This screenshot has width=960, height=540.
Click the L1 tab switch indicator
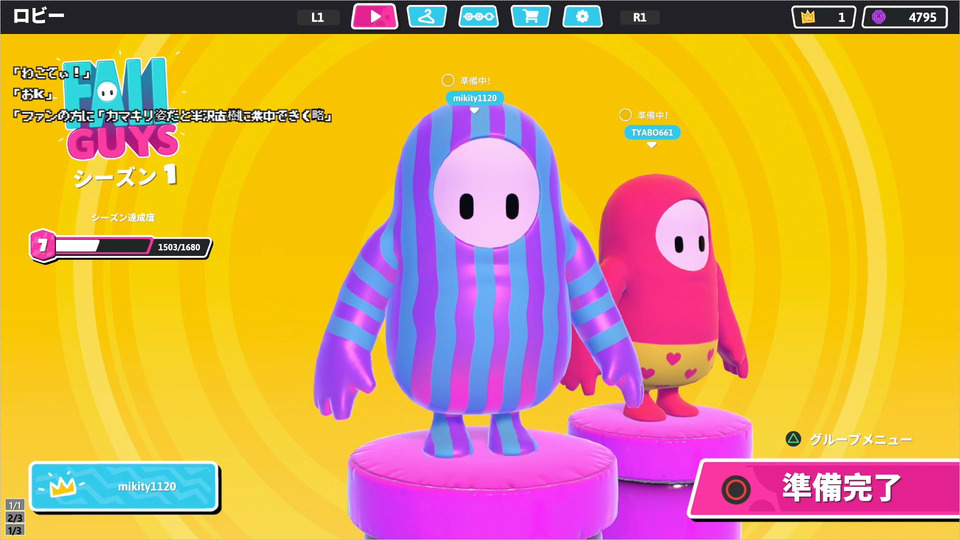318,17
